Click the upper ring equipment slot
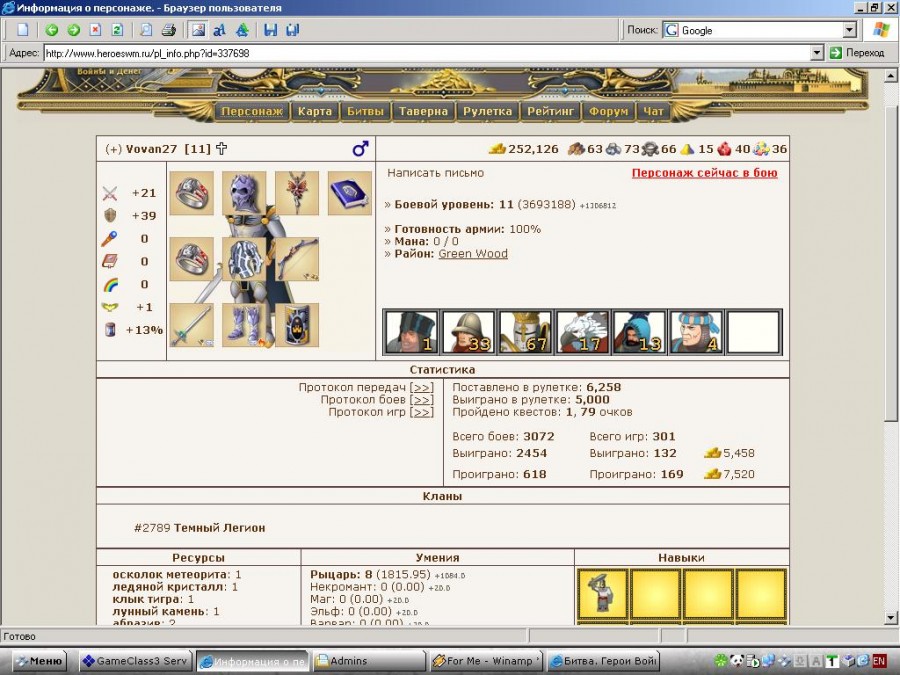This screenshot has height=675, width=900. point(192,193)
